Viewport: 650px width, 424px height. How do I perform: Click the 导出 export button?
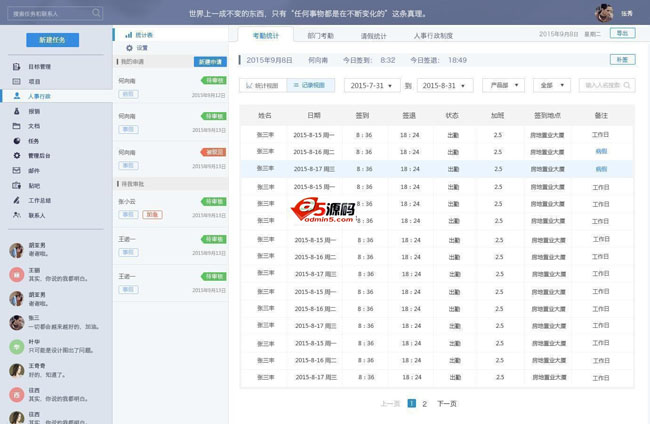point(622,33)
